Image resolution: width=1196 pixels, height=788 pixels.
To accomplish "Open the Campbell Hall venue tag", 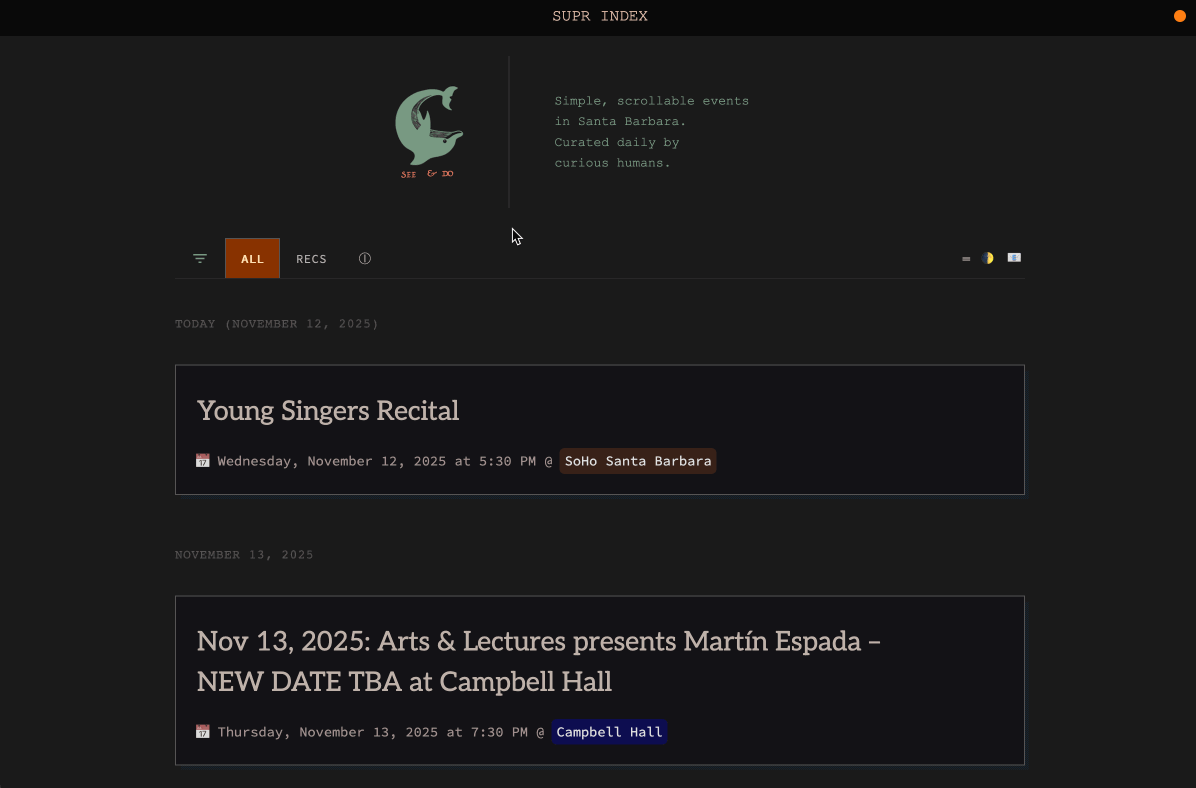I will [609, 732].
